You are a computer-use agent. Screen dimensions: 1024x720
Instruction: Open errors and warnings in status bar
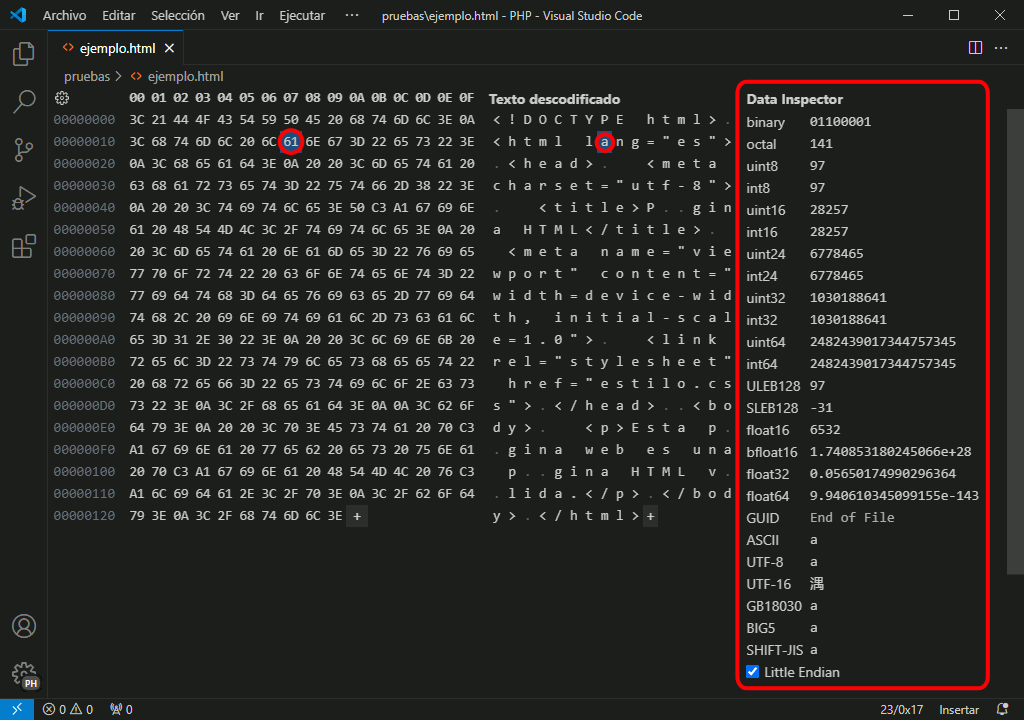(x=68, y=710)
